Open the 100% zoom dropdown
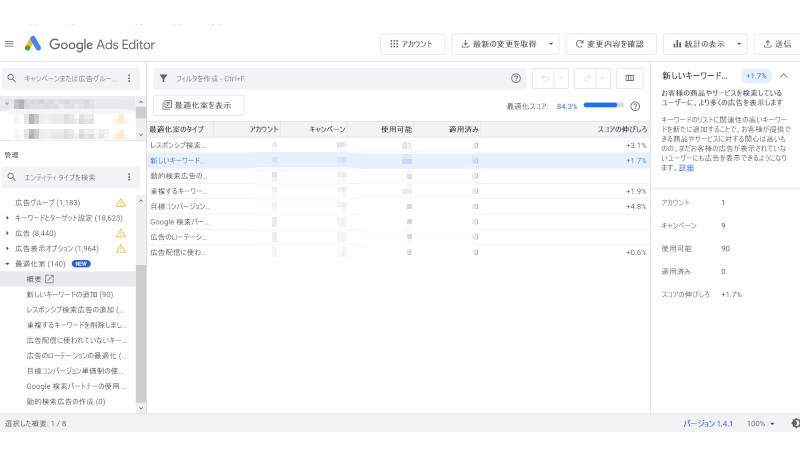This screenshot has width=800, height=450. (761, 423)
